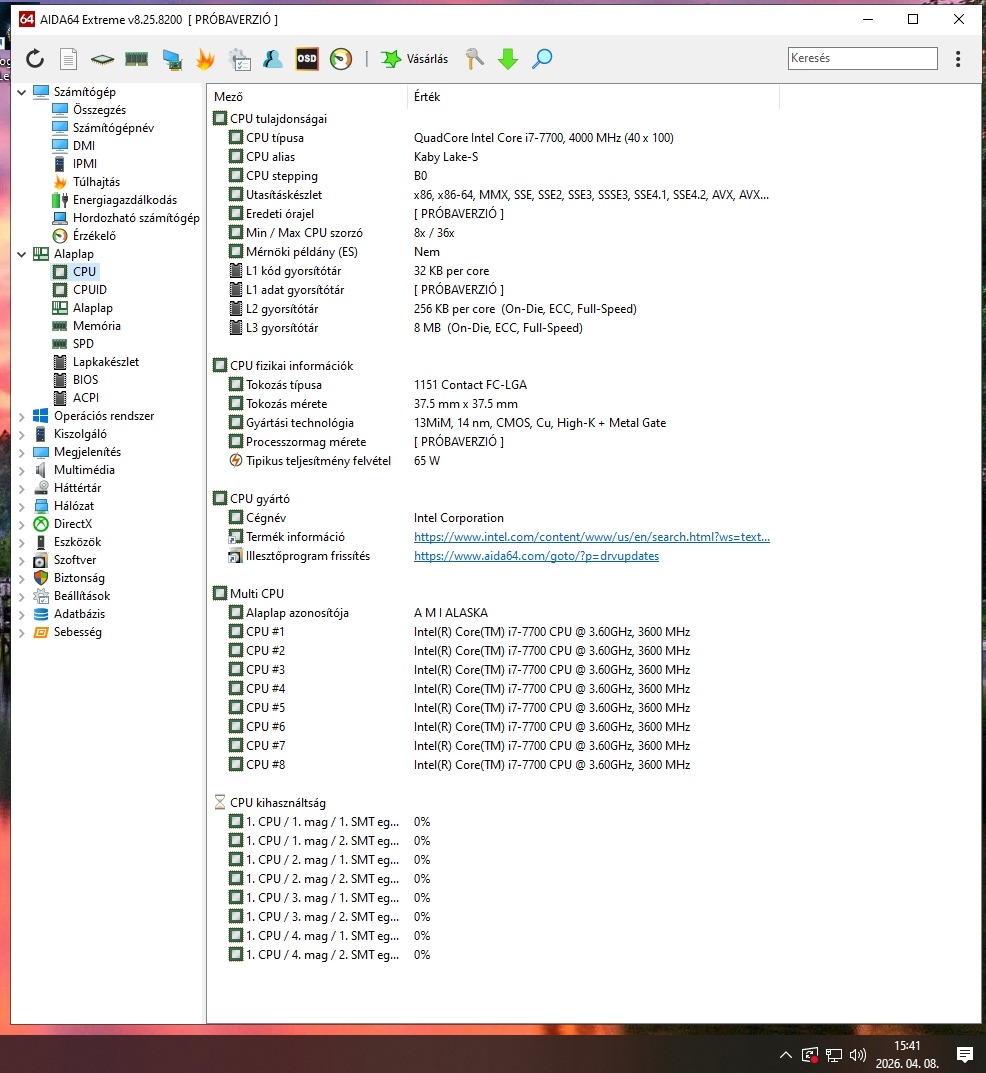
Task: Expand the Multimédia tree node
Action: [x=21, y=470]
